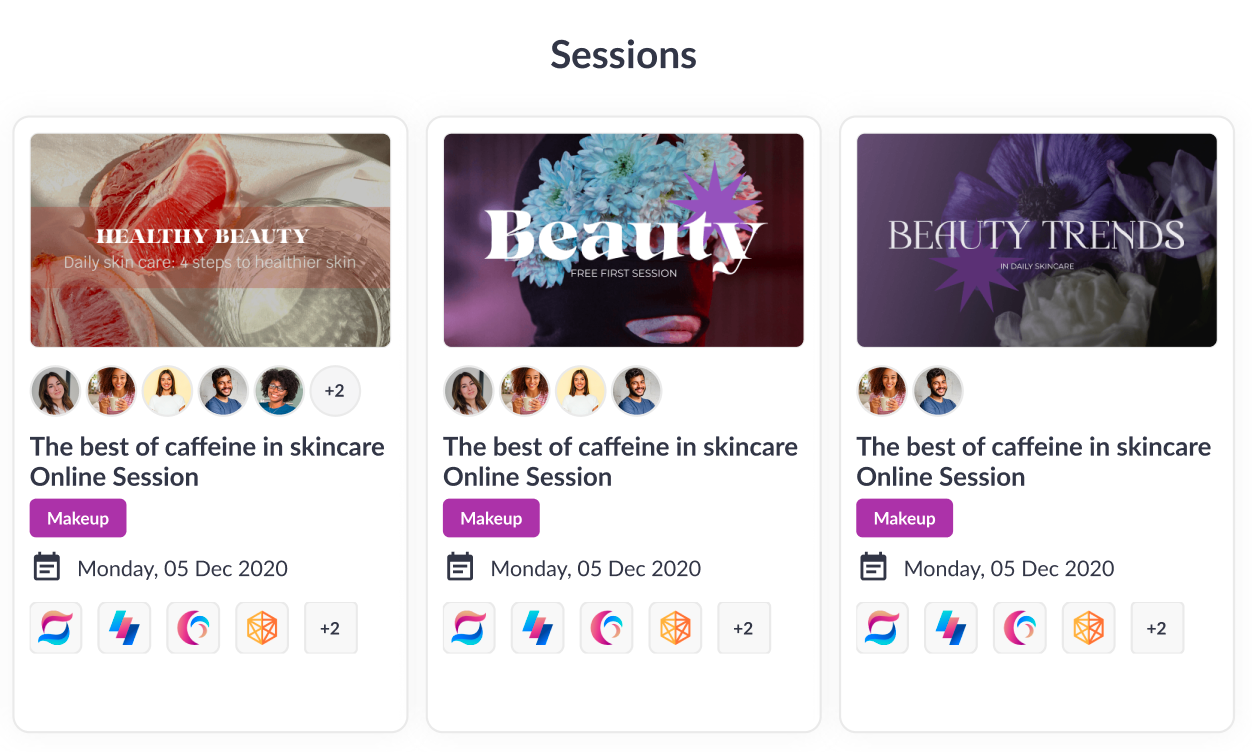Click the orange hexagon sponsor logo in the middle card
This screenshot has width=1252, height=752.
675,628
